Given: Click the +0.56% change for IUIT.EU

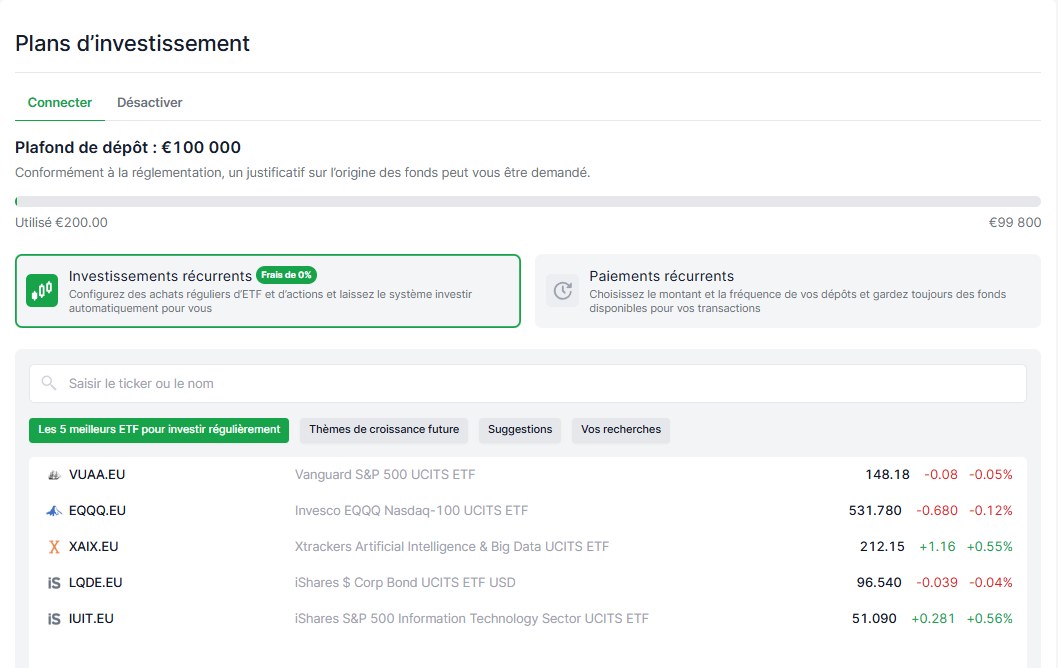Looking at the screenshot, I should (x=990, y=619).
